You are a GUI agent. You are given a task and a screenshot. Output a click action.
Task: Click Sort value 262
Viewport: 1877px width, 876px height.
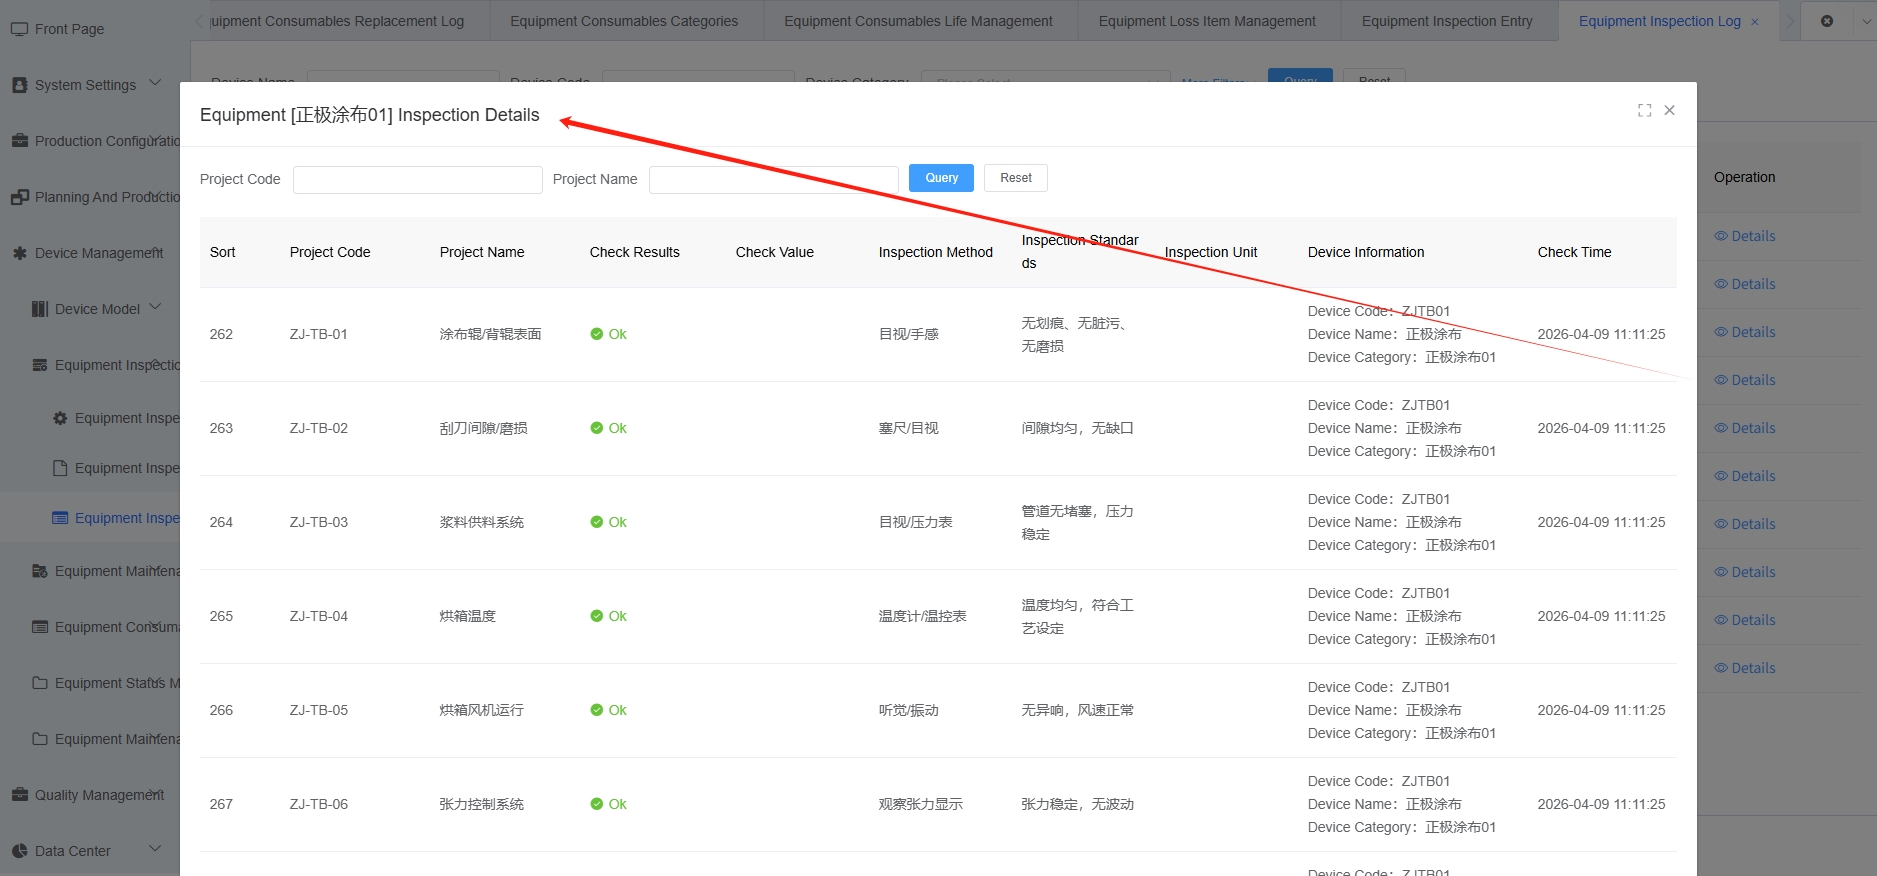coord(221,334)
